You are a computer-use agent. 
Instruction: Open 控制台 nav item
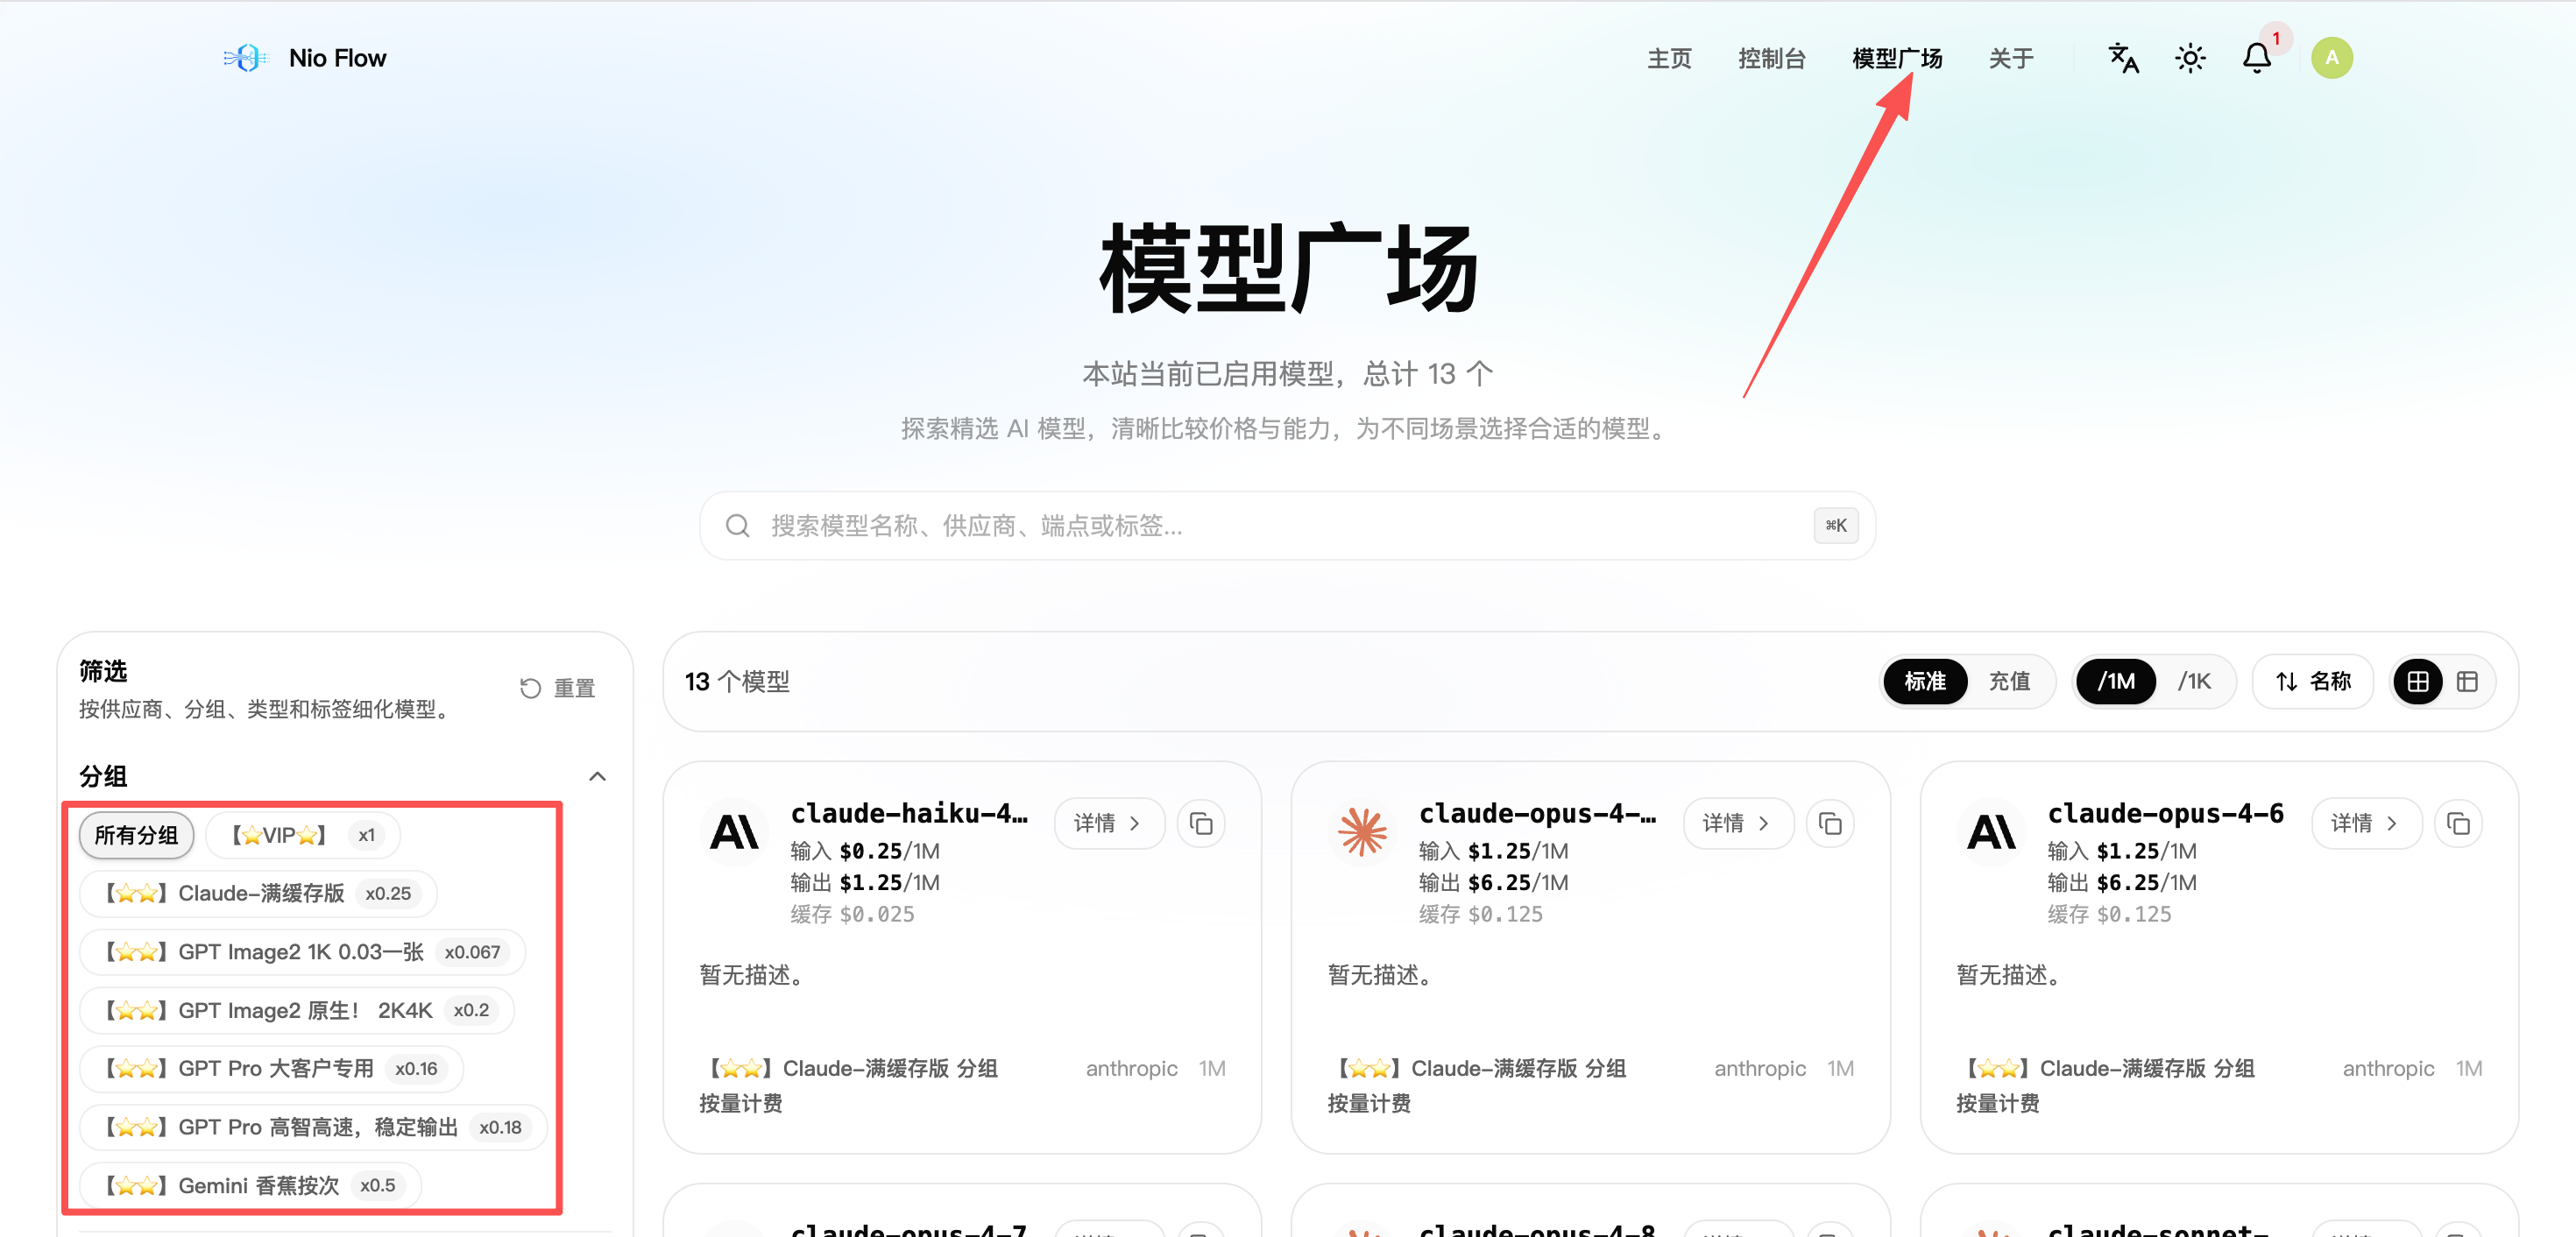click(1771, 58)
